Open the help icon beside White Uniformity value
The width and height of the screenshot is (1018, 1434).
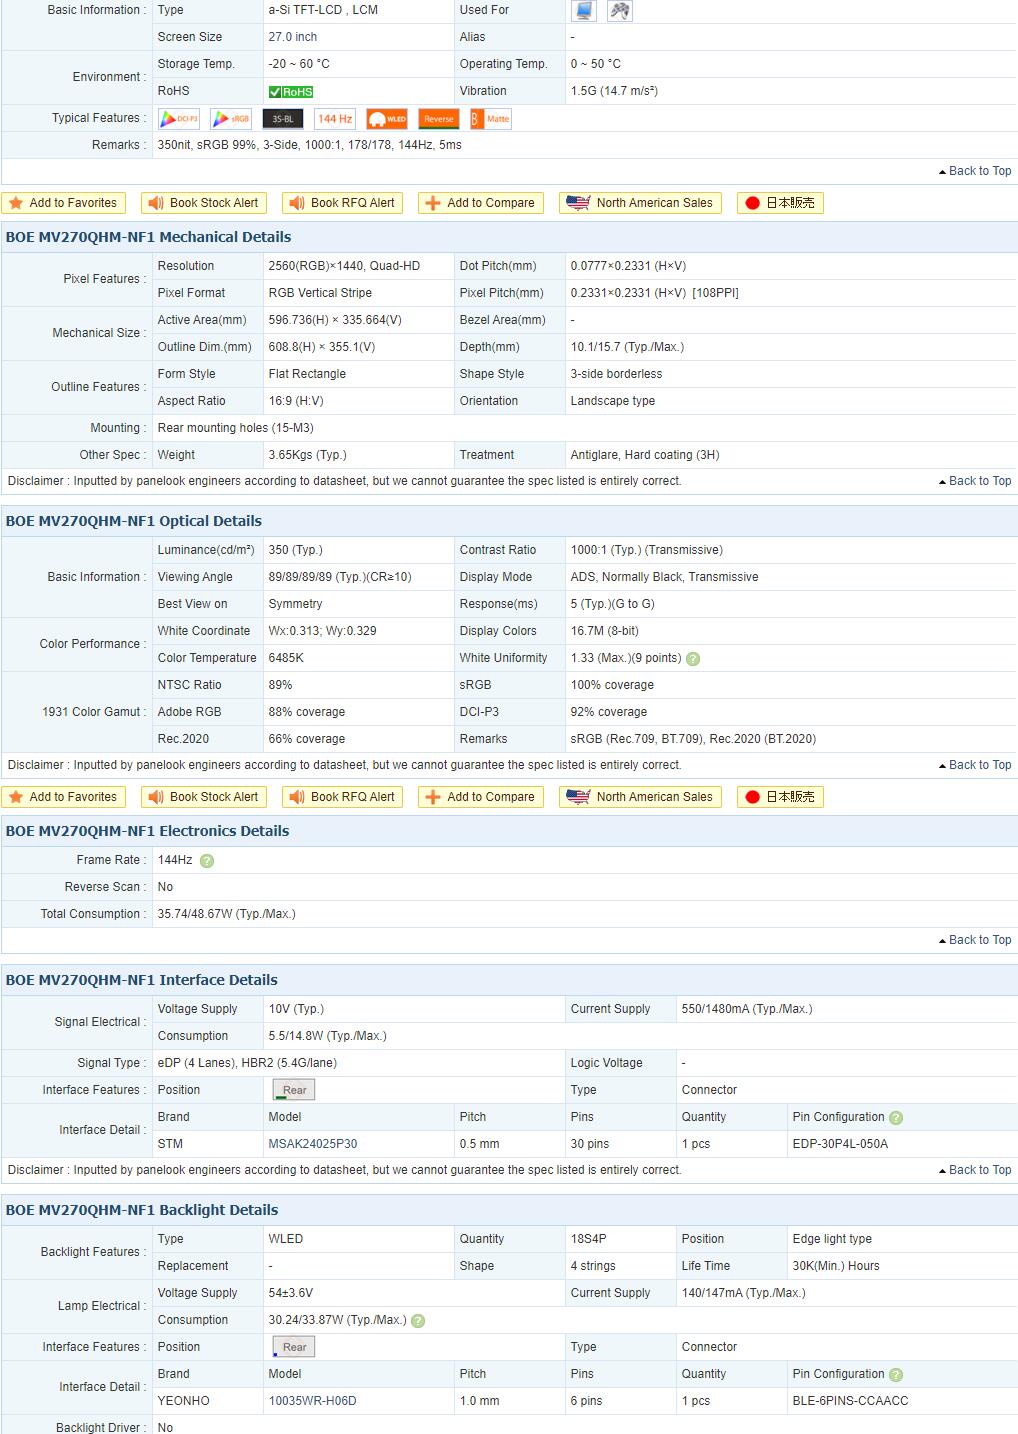(693, 659)
